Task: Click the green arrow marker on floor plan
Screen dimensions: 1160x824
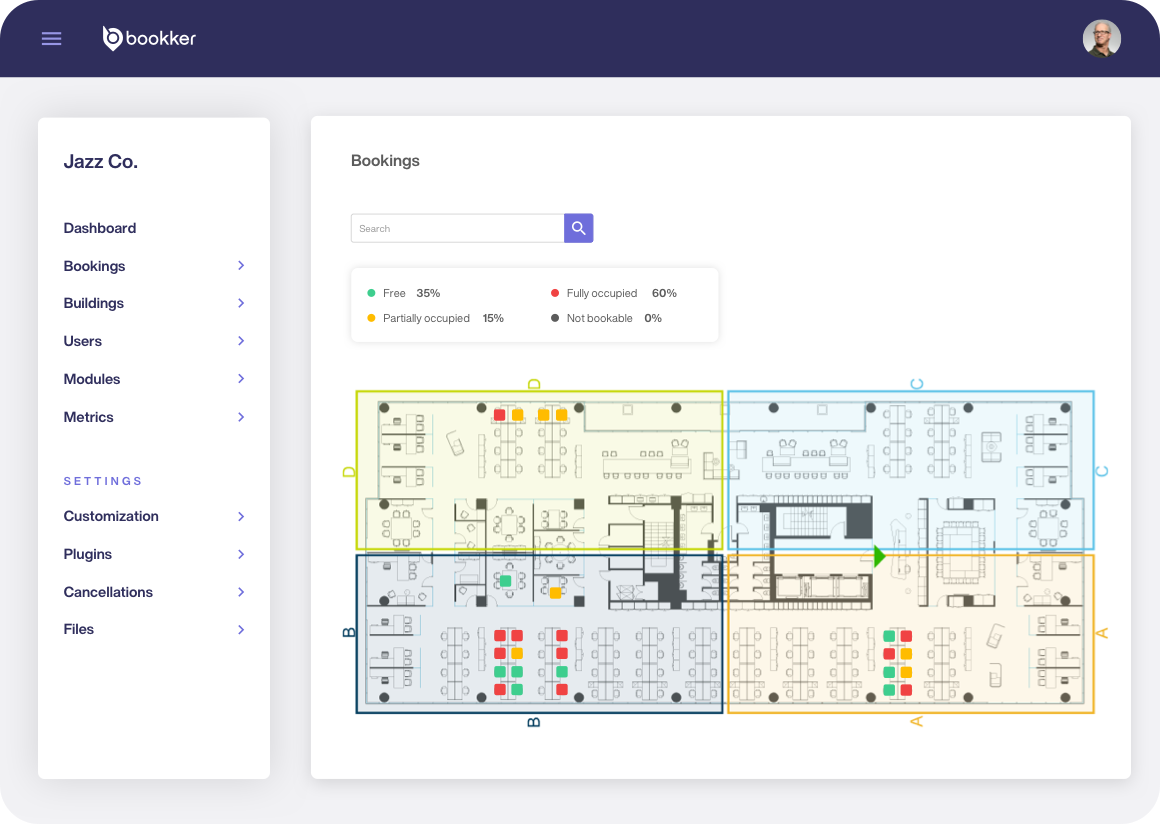Action: tap(879, 556)
